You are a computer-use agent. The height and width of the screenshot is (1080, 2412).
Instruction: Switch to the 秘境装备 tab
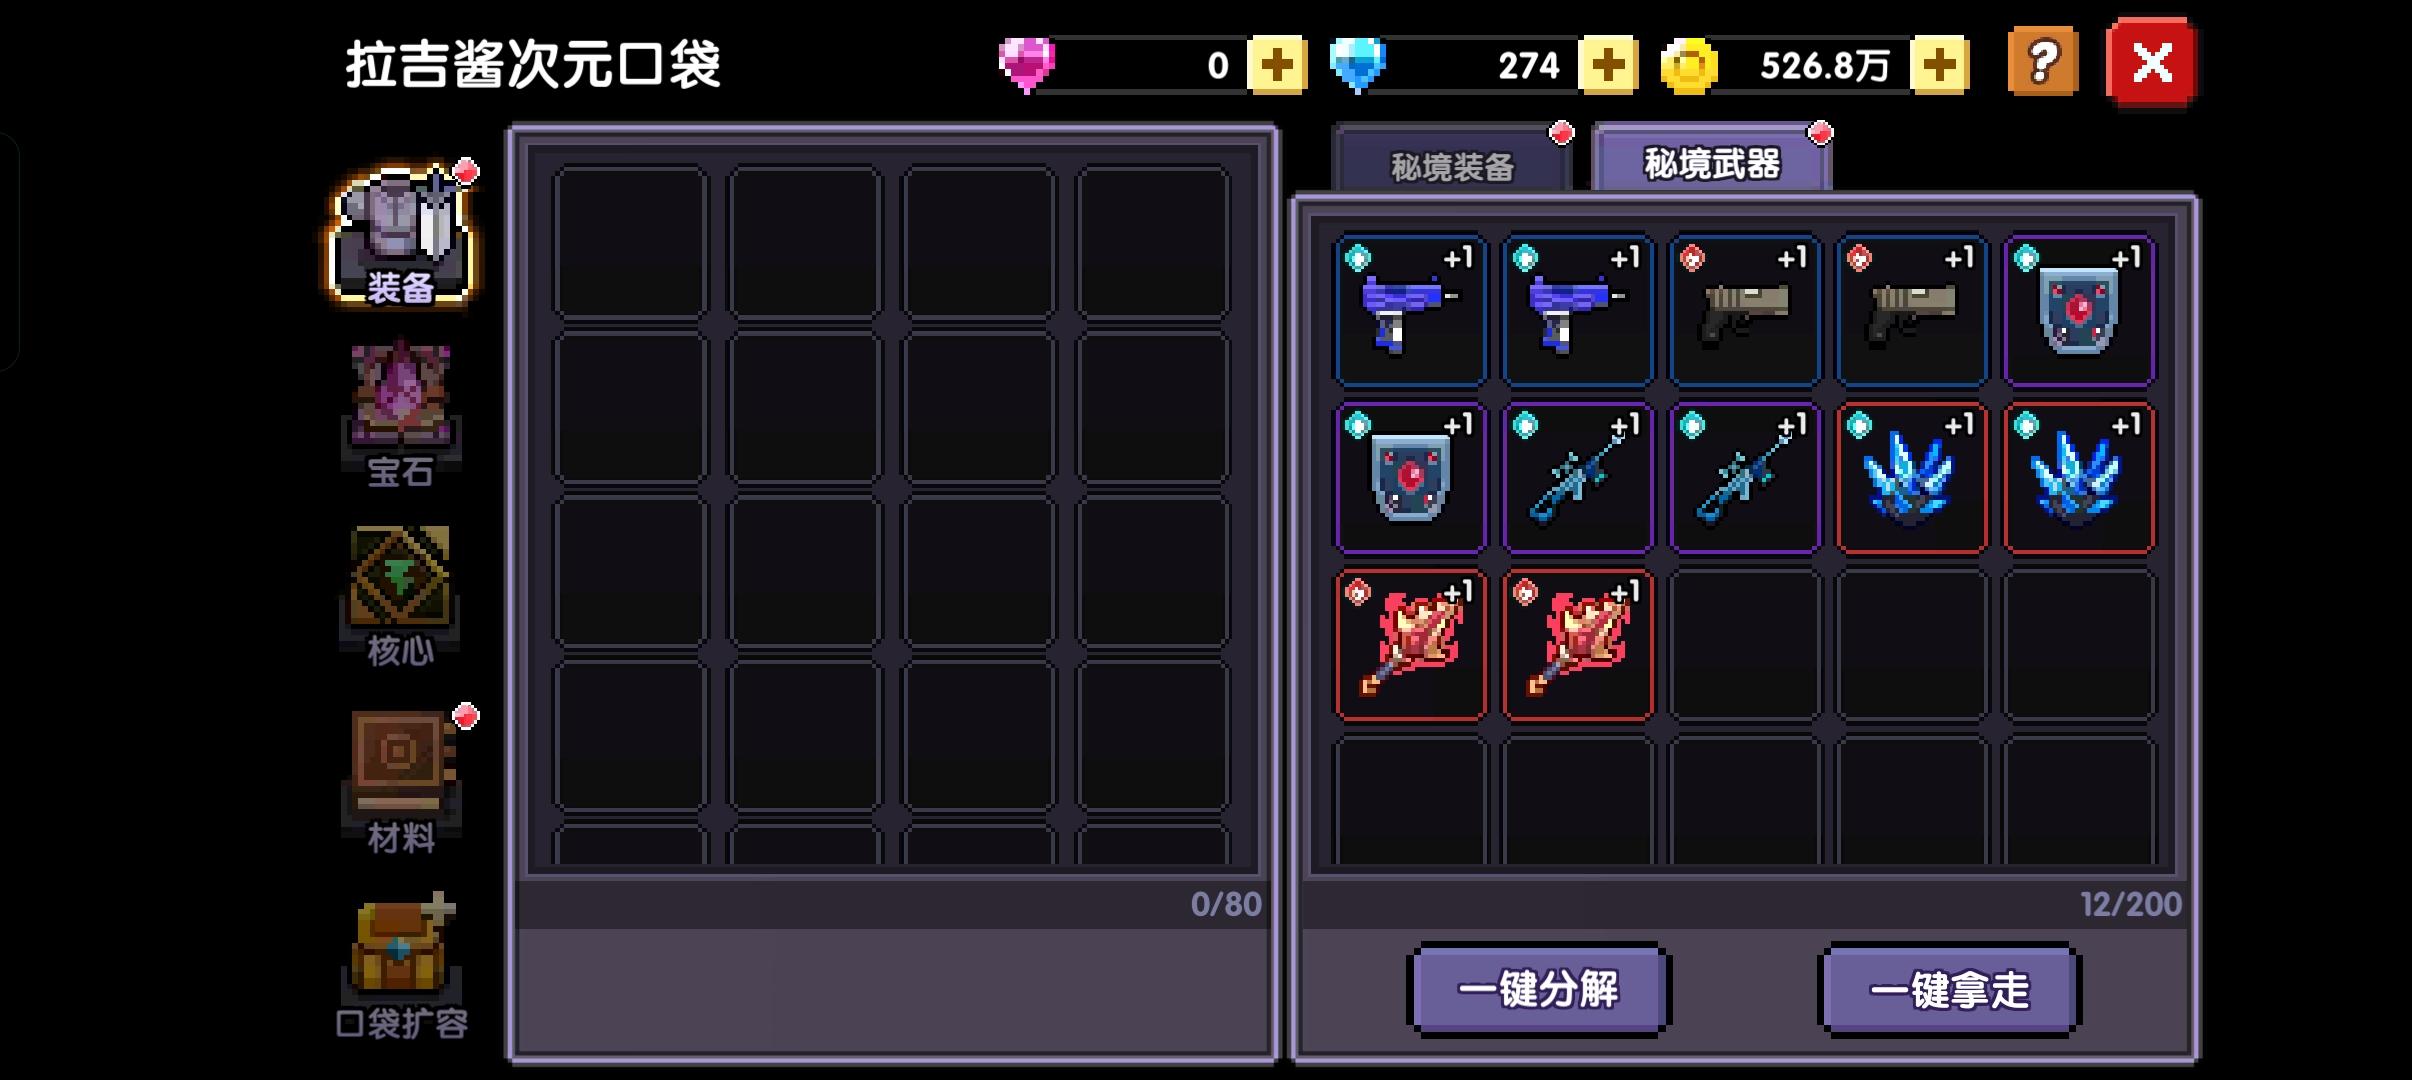point(1452,160)
